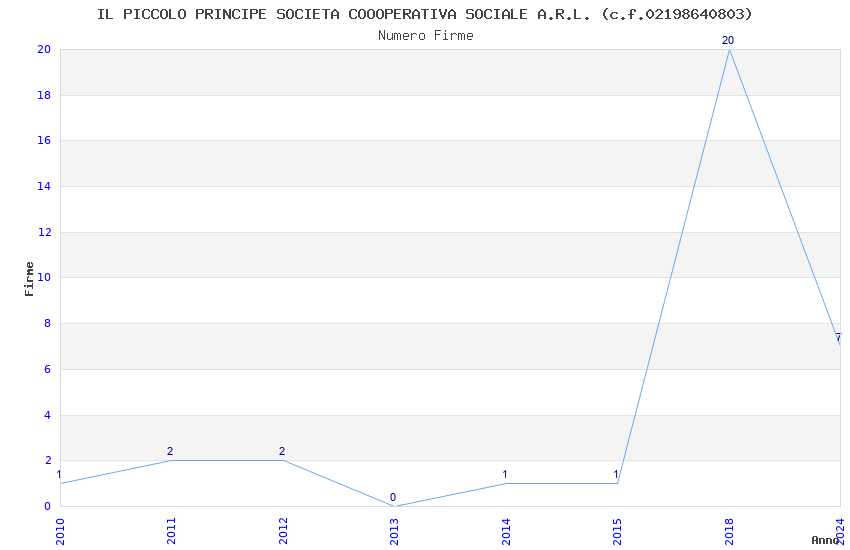Click data label 1 above 2014
Image resolution: width=850 pixels, height=550 pixels.
(x=505, y=474)
